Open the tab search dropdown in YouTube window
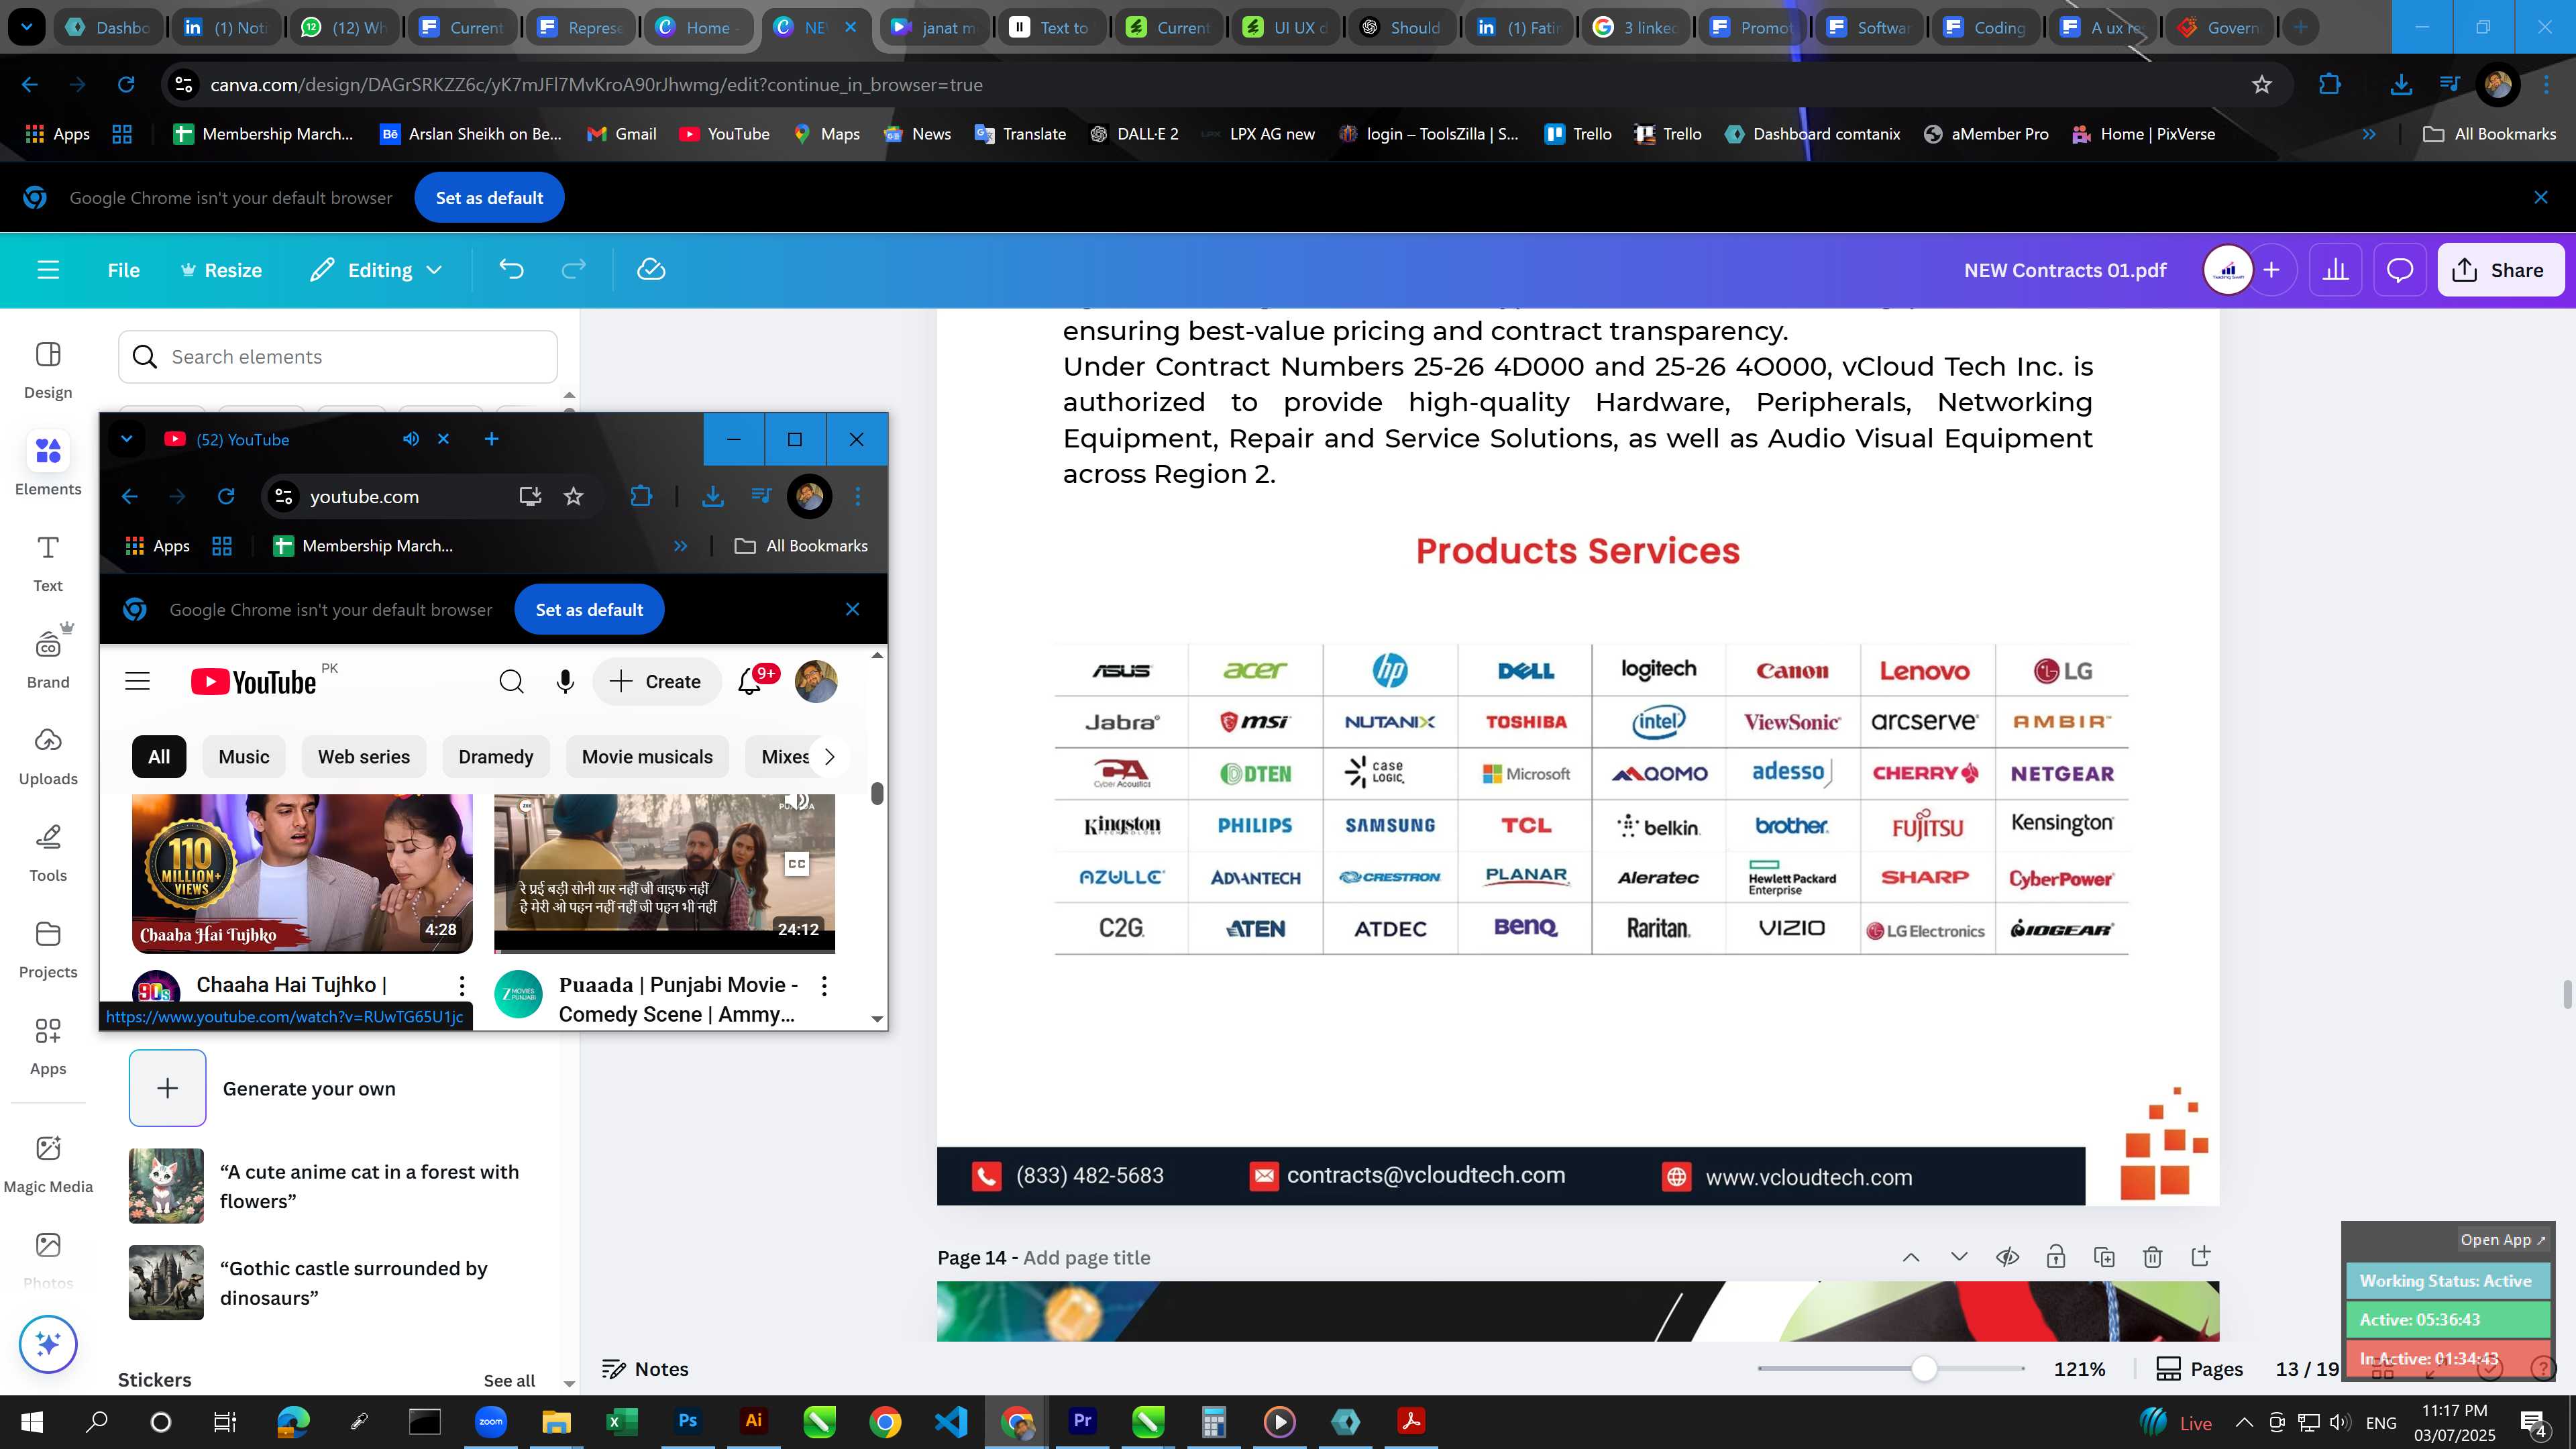The width and height of the screenshot is (2576, 1449). [x=126, y=439]
